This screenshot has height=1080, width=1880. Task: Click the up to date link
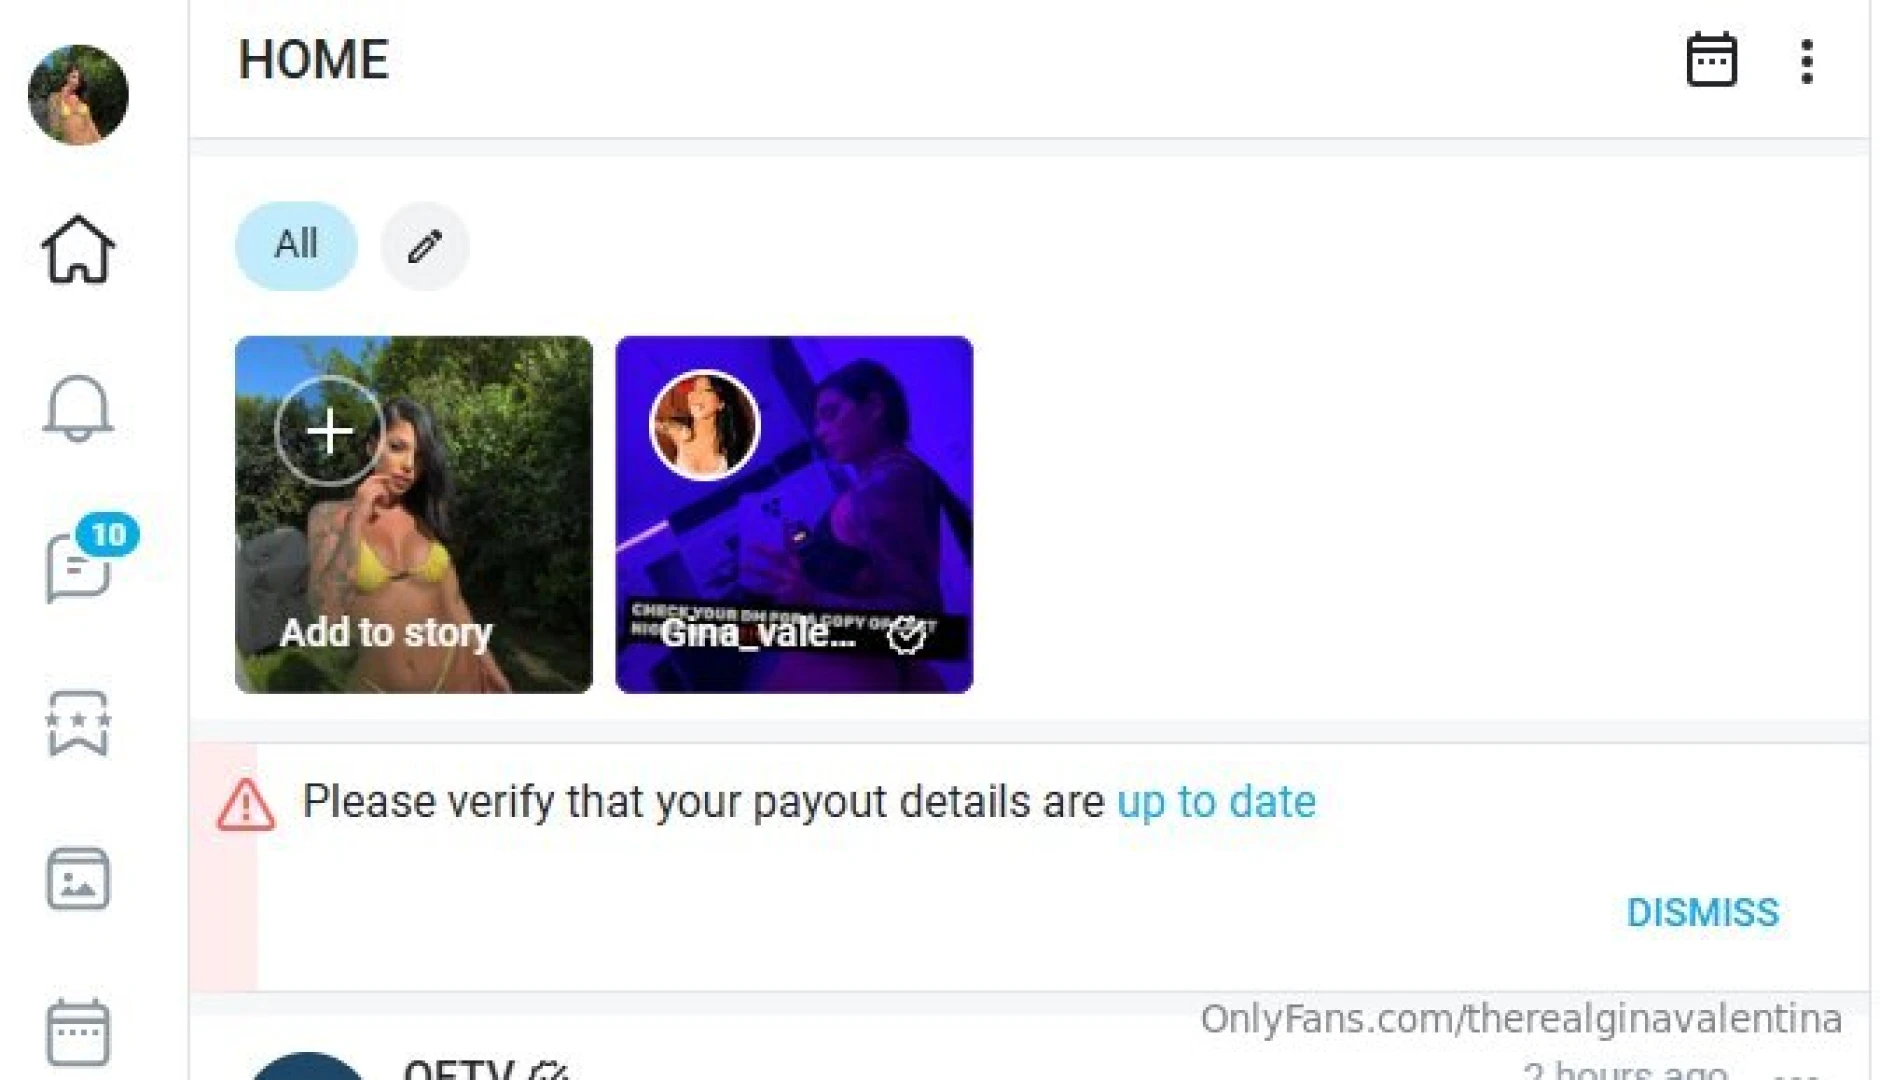1216,802
